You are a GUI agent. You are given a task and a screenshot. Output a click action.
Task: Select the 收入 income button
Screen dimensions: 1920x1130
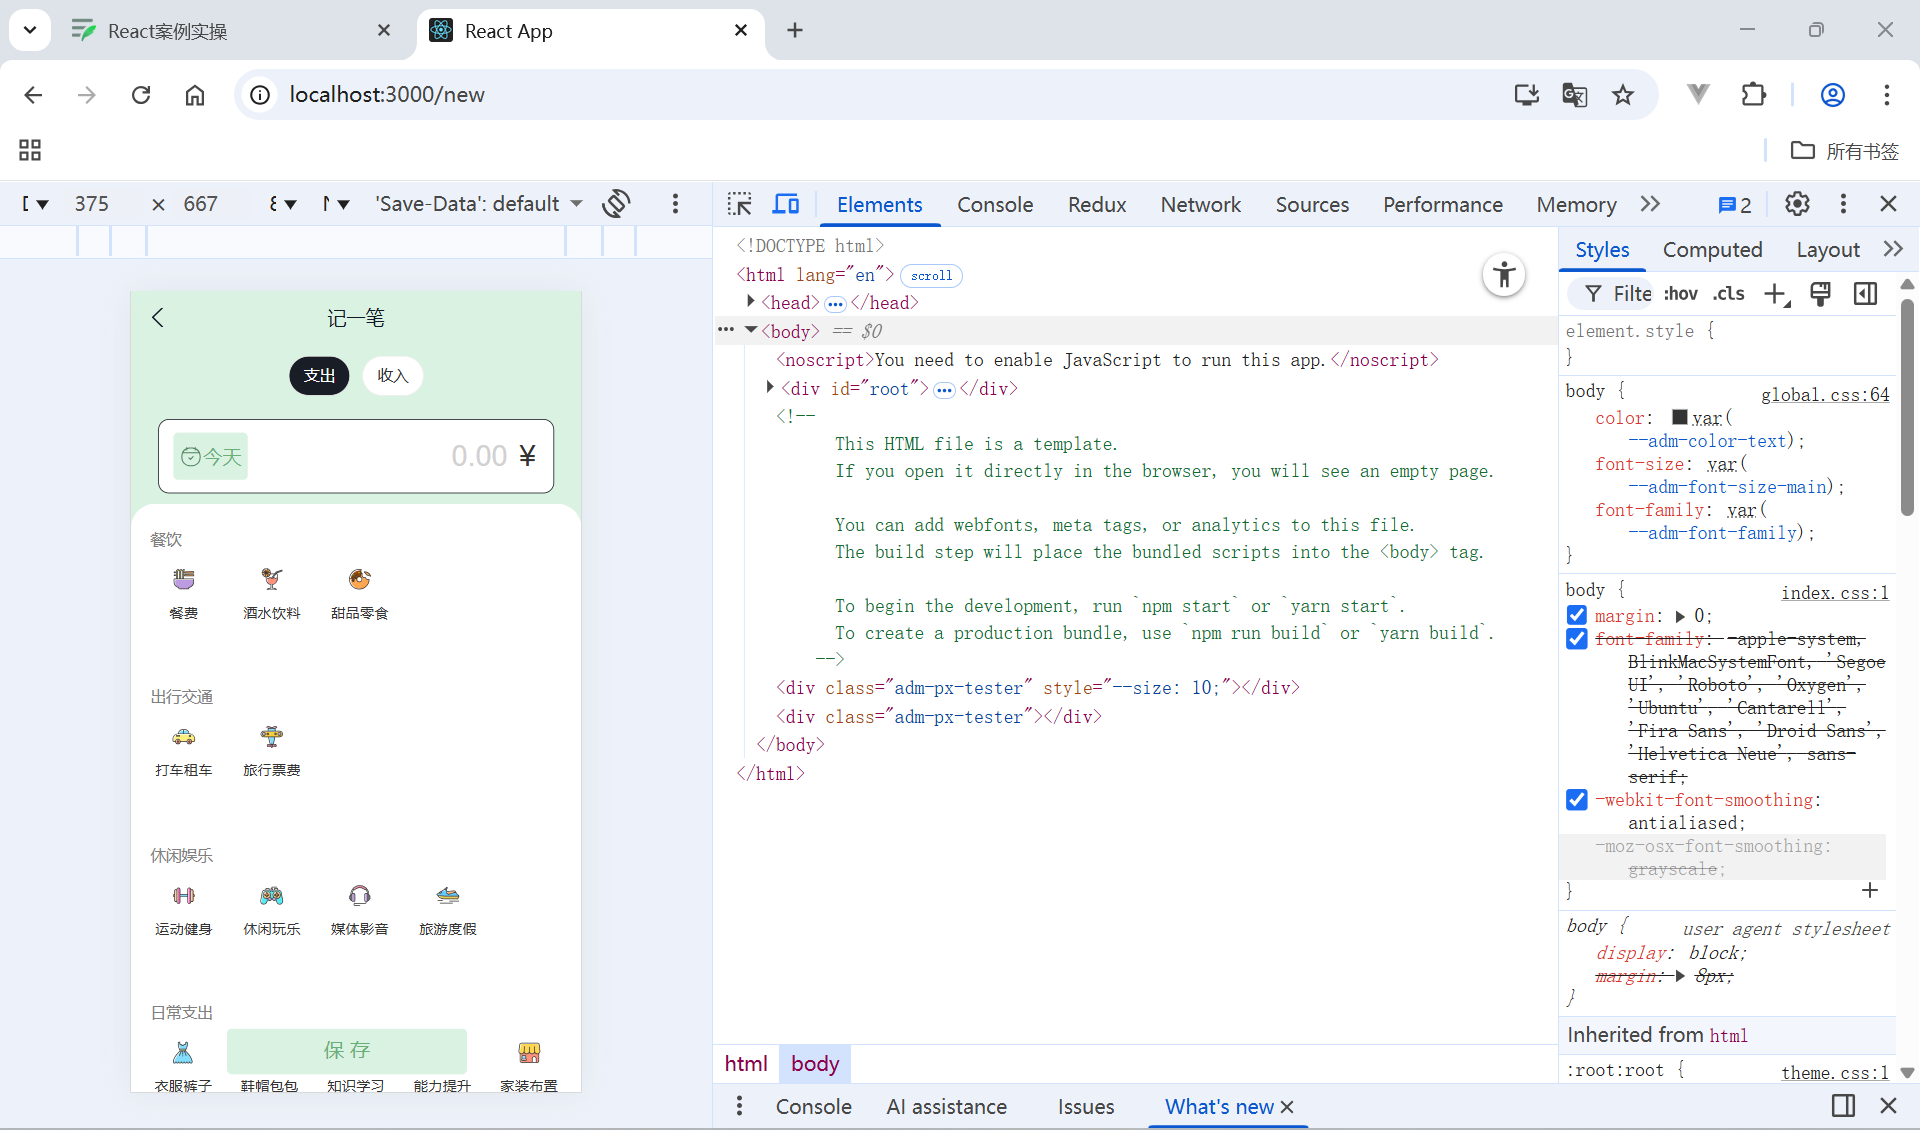coord(392,376)
